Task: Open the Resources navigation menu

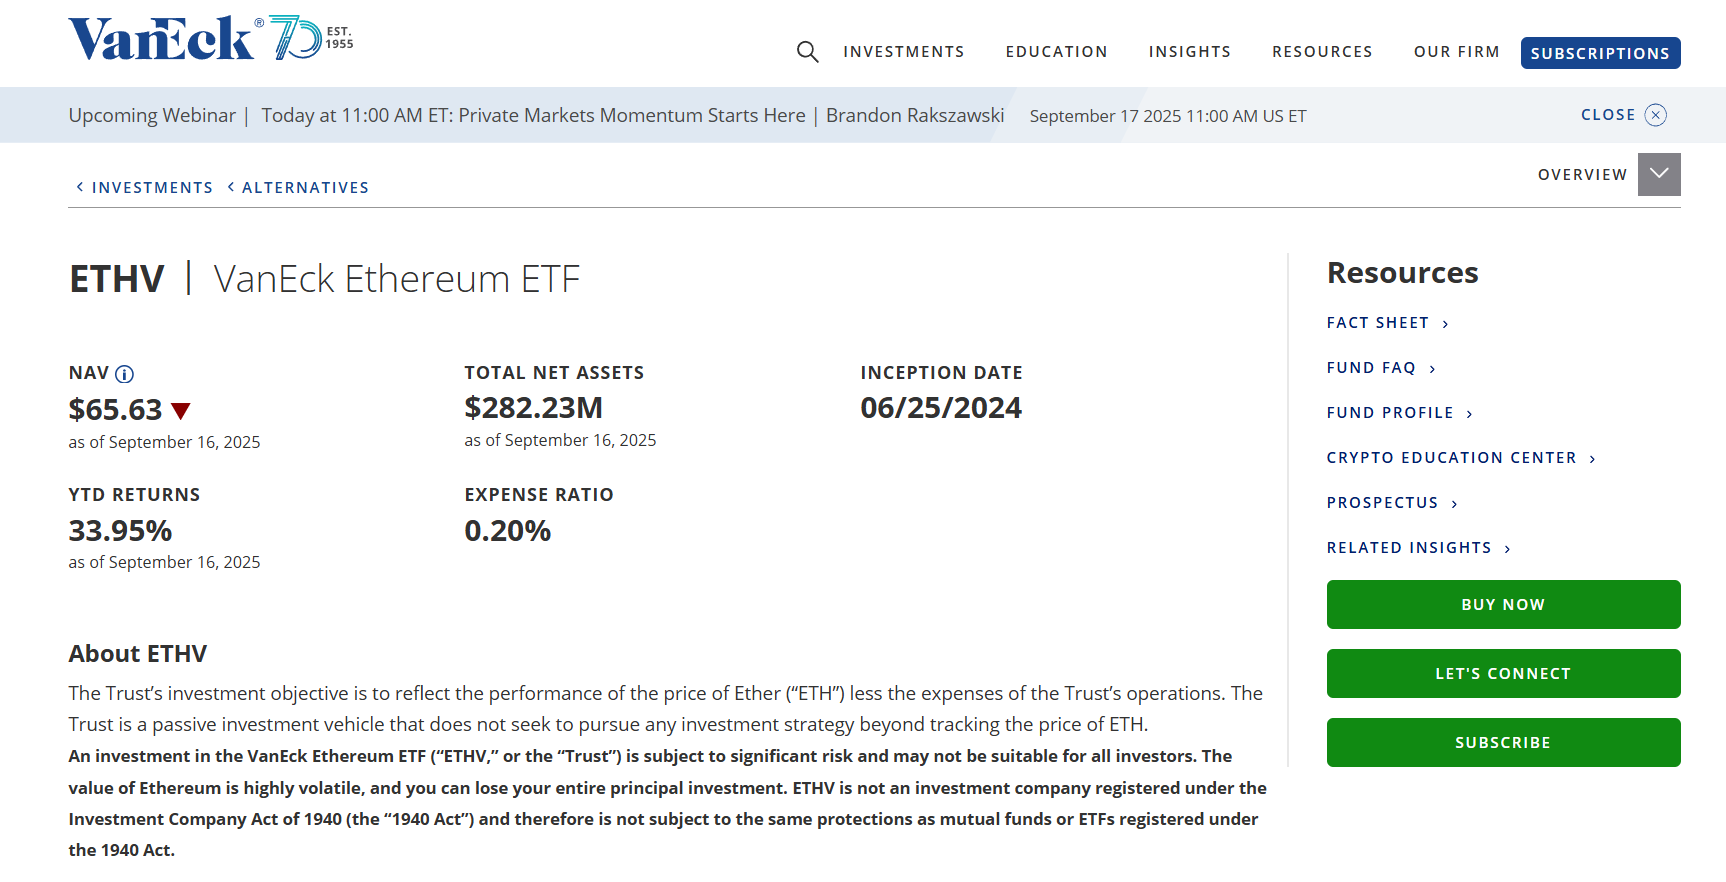Action: (1322, 52)
